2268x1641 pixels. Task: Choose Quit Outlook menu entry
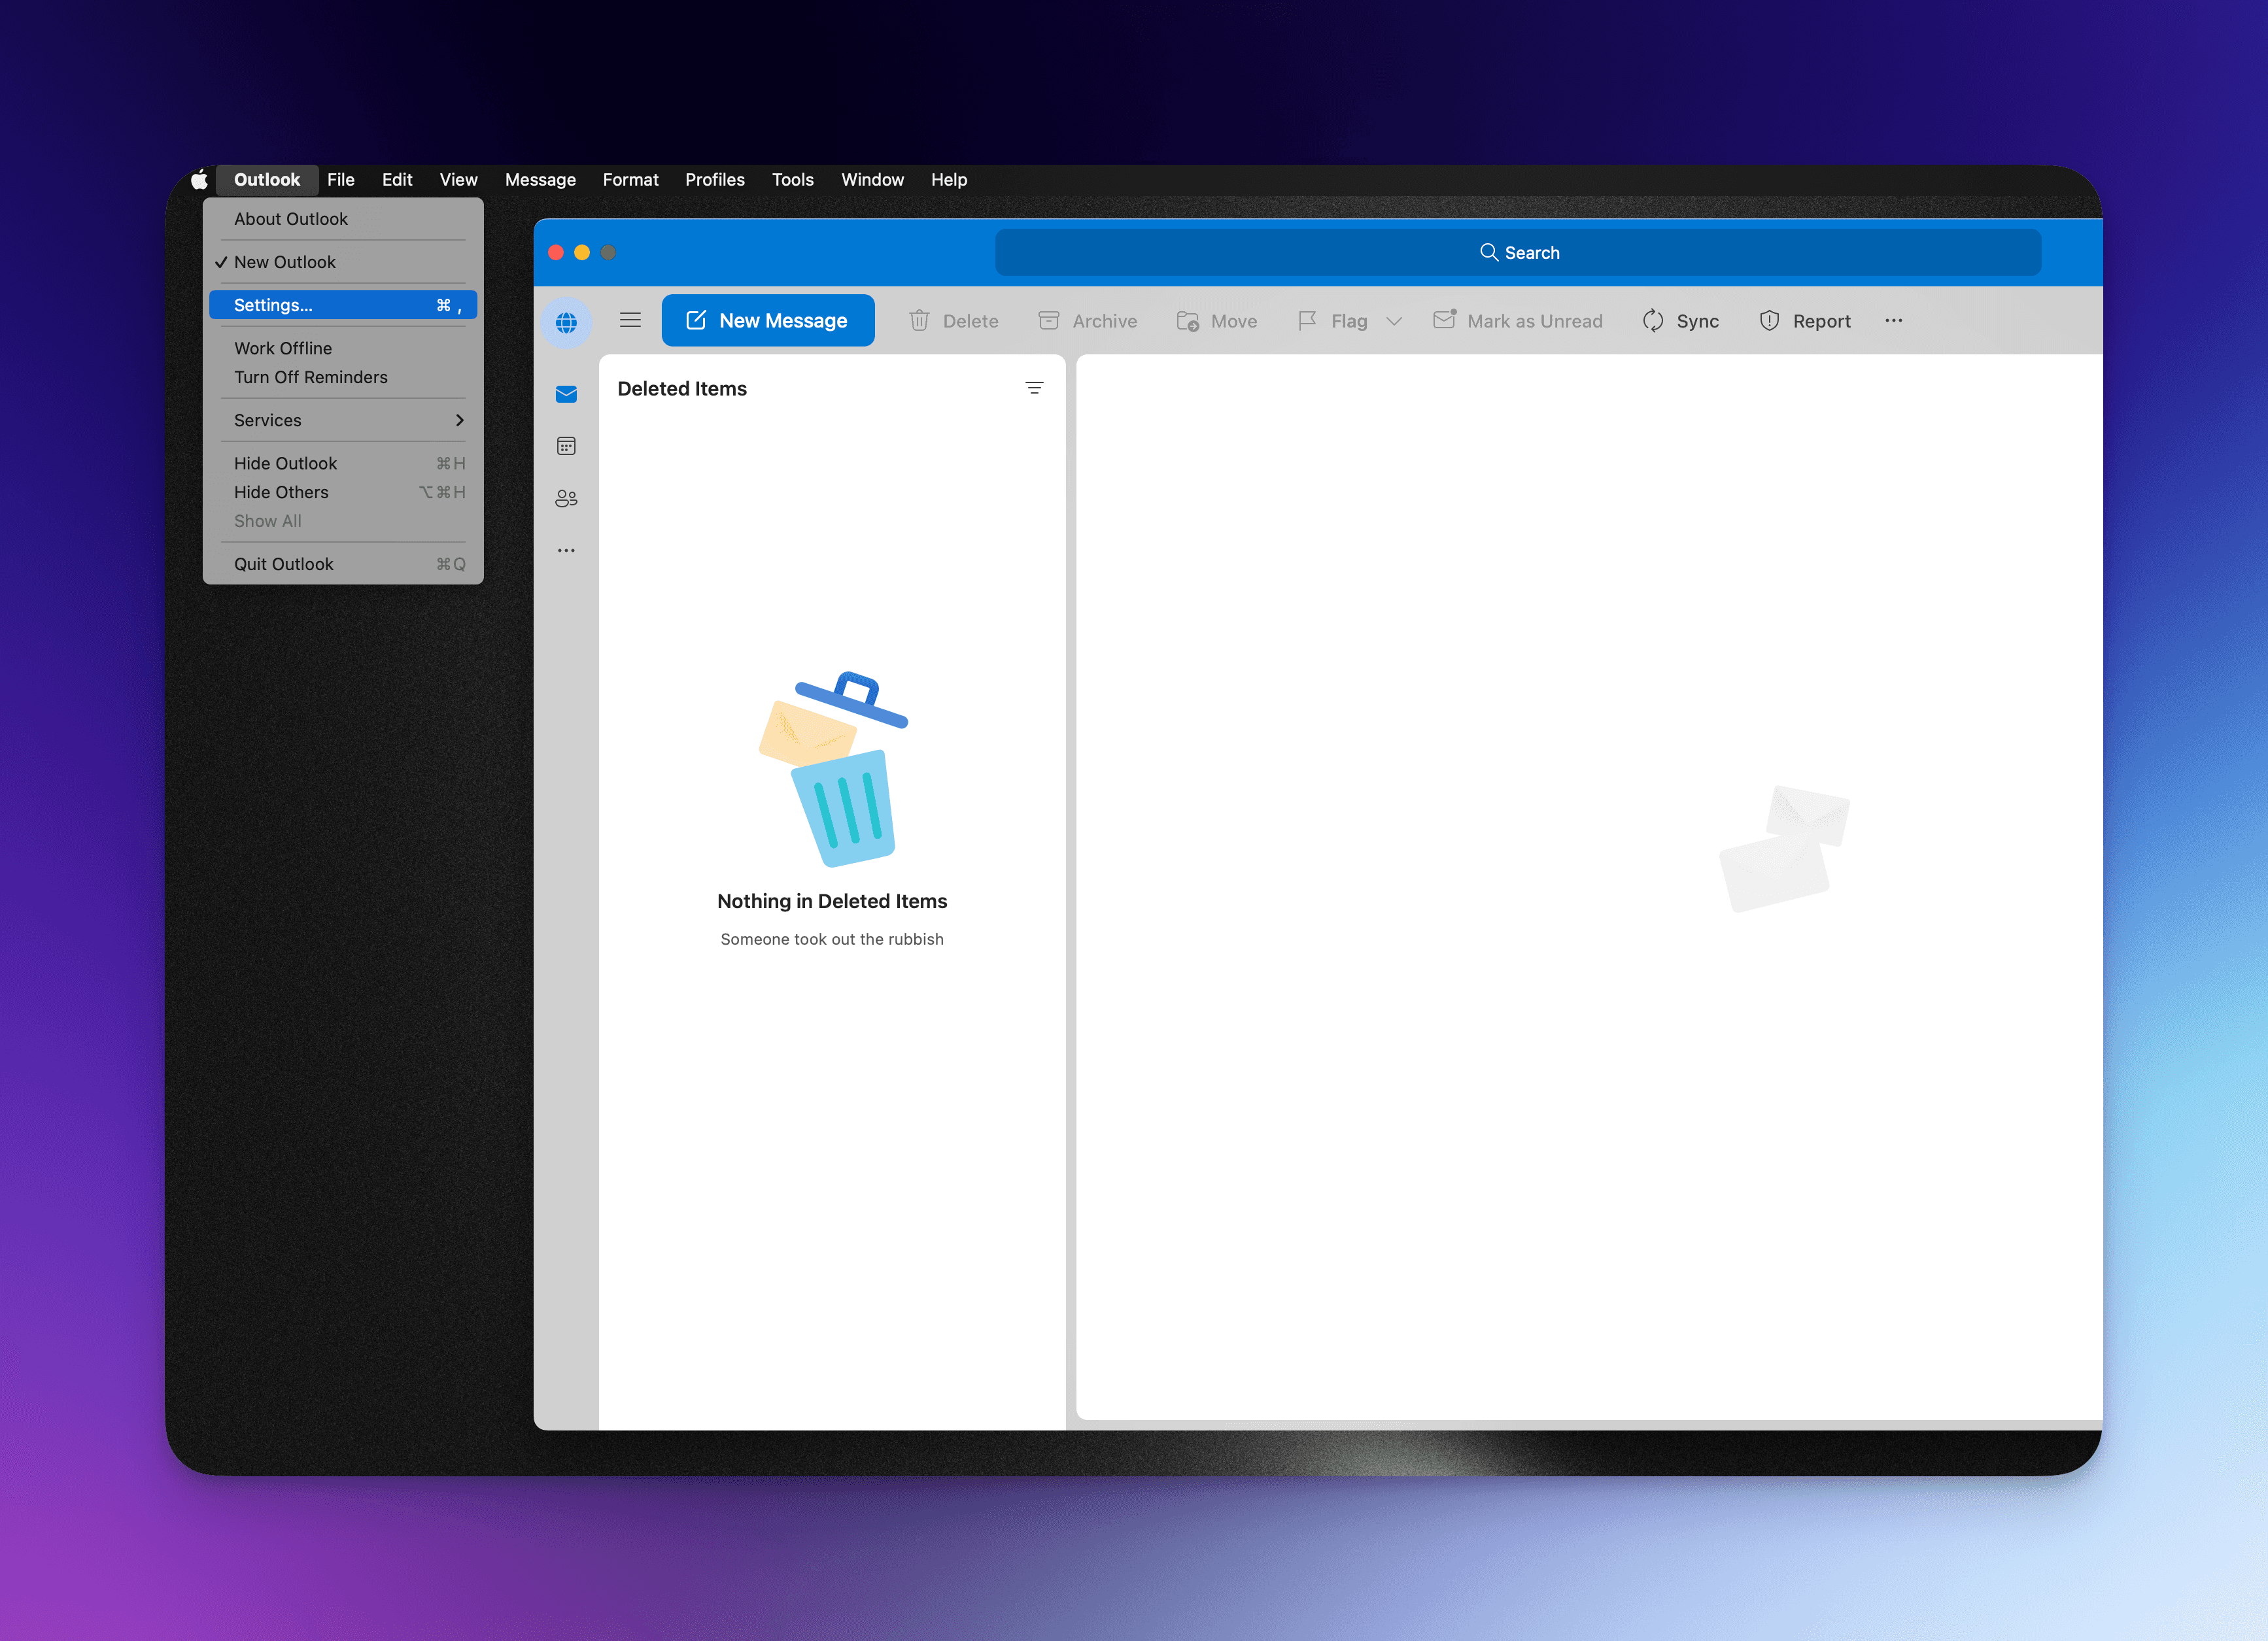tap(283, 564)
